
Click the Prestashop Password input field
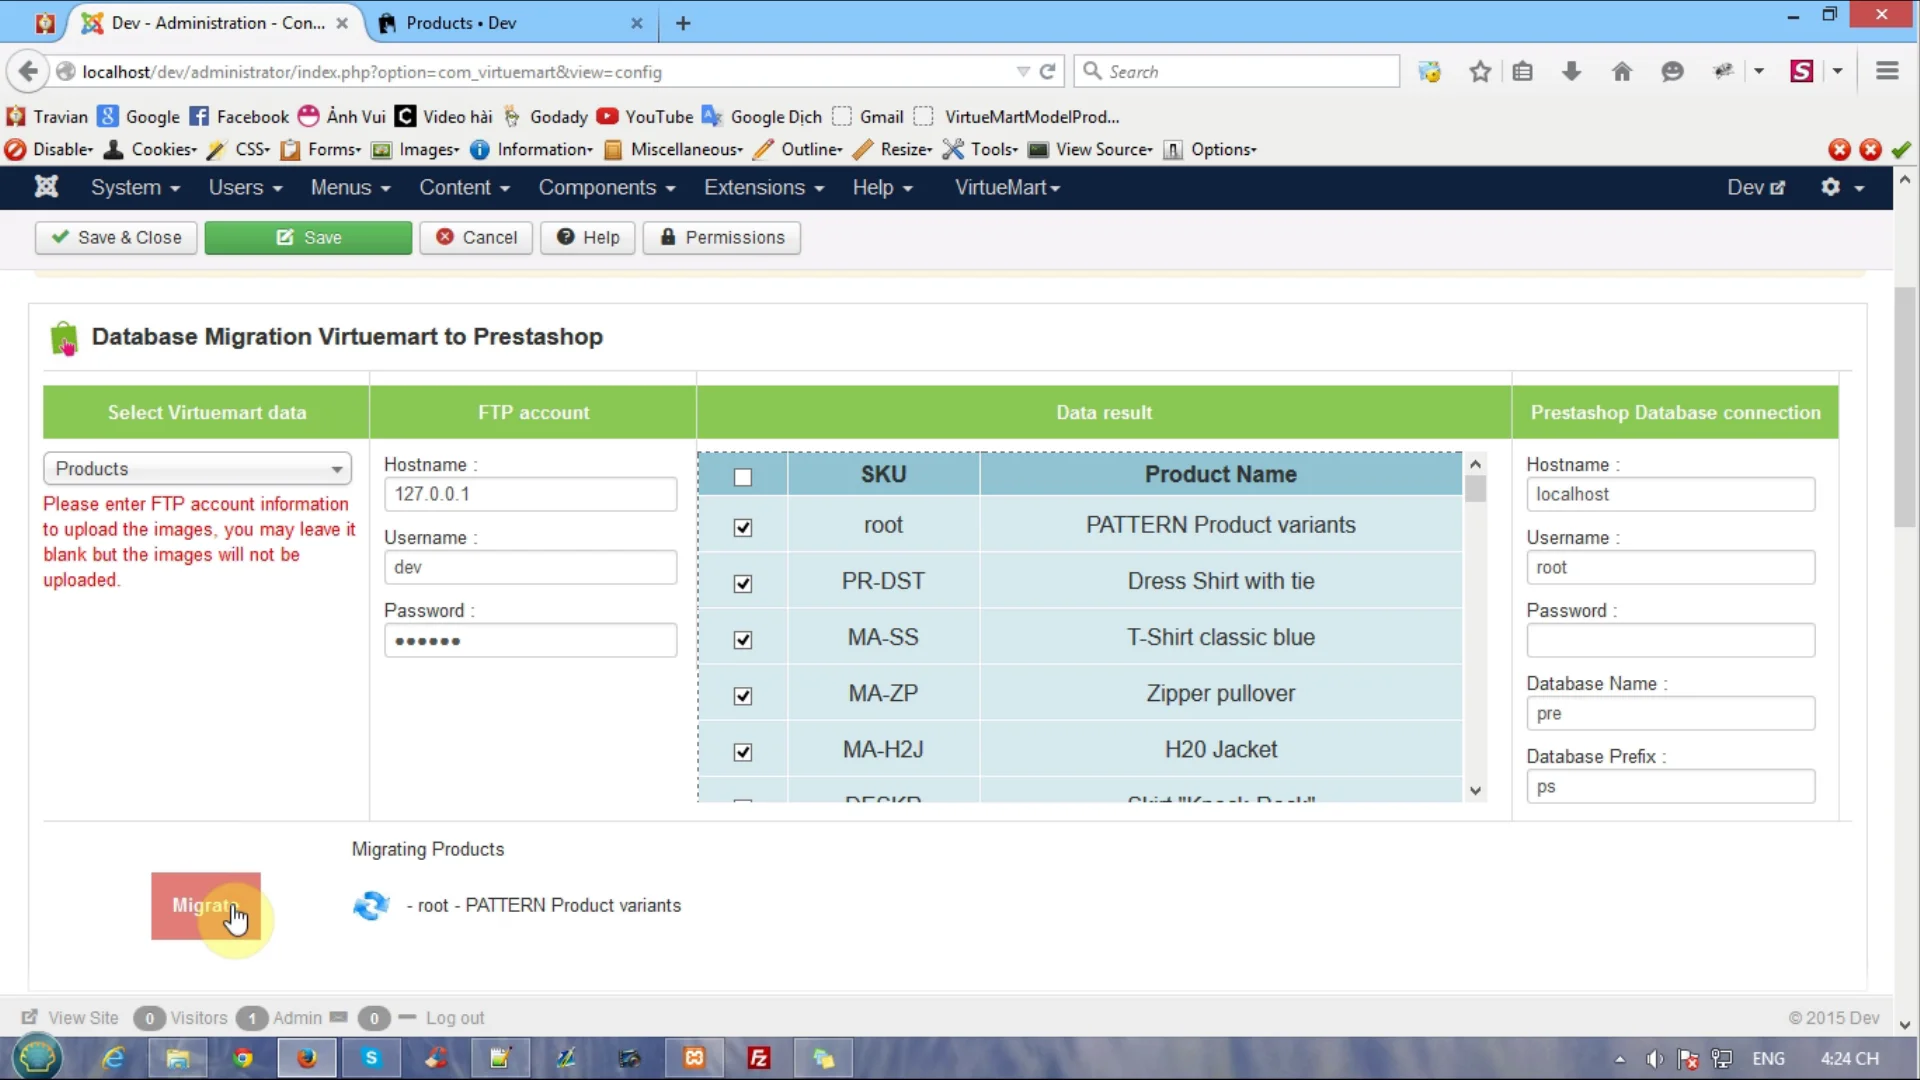[x=1670, y=640]
